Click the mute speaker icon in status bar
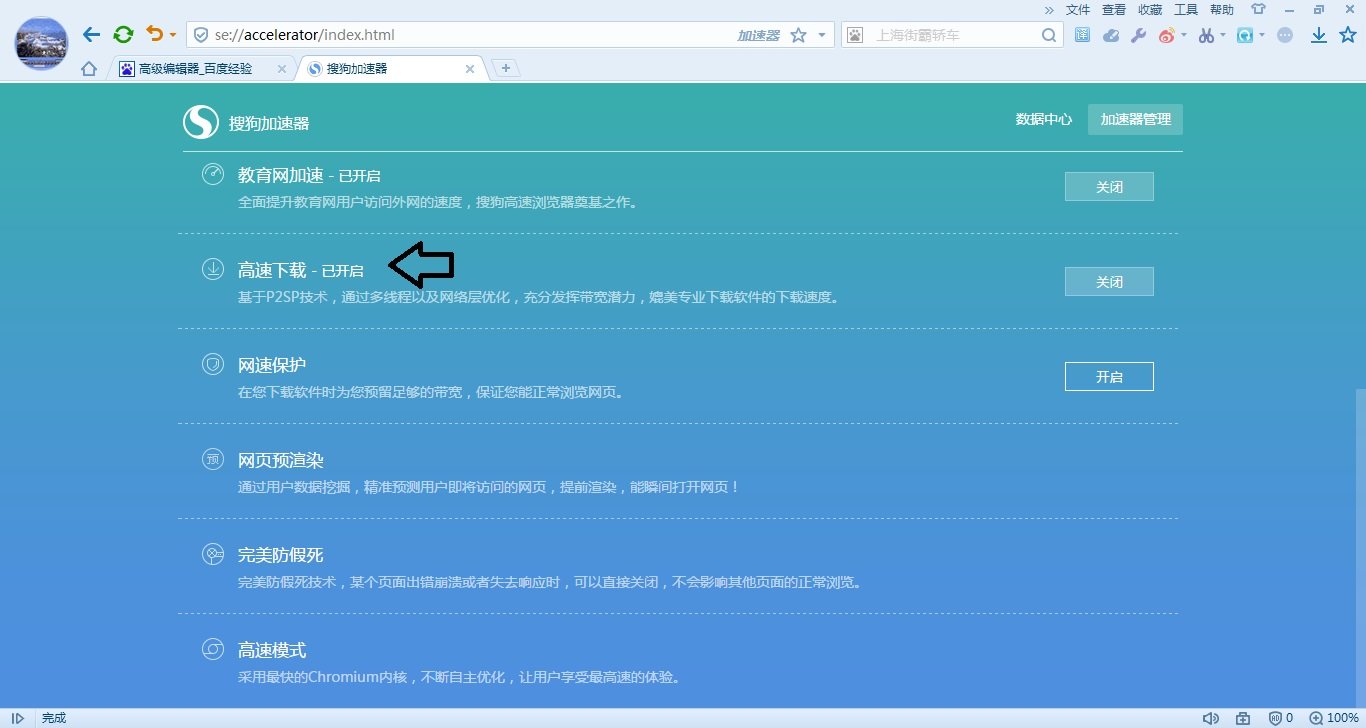 tap(1211, 717)
